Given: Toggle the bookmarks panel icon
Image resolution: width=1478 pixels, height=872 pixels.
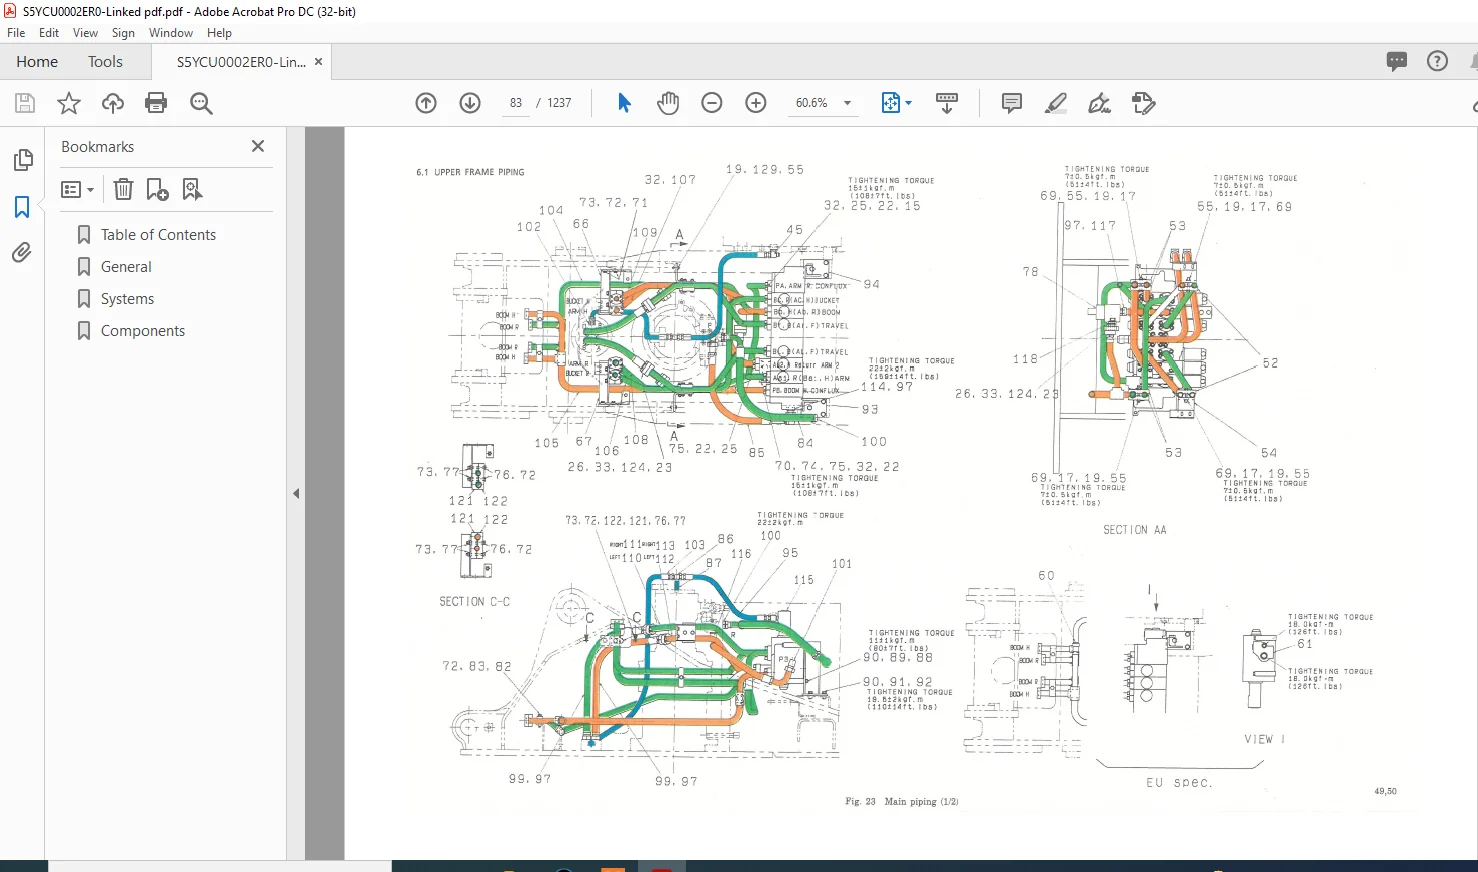Looking at the screenshot, I should tap(22, 207).
